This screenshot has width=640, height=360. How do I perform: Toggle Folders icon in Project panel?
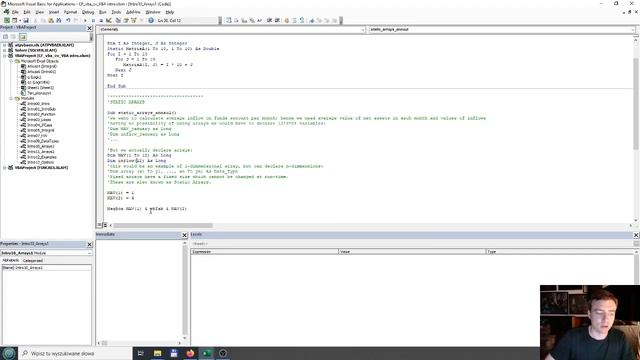pyautogui.click(x=22, y=36)
